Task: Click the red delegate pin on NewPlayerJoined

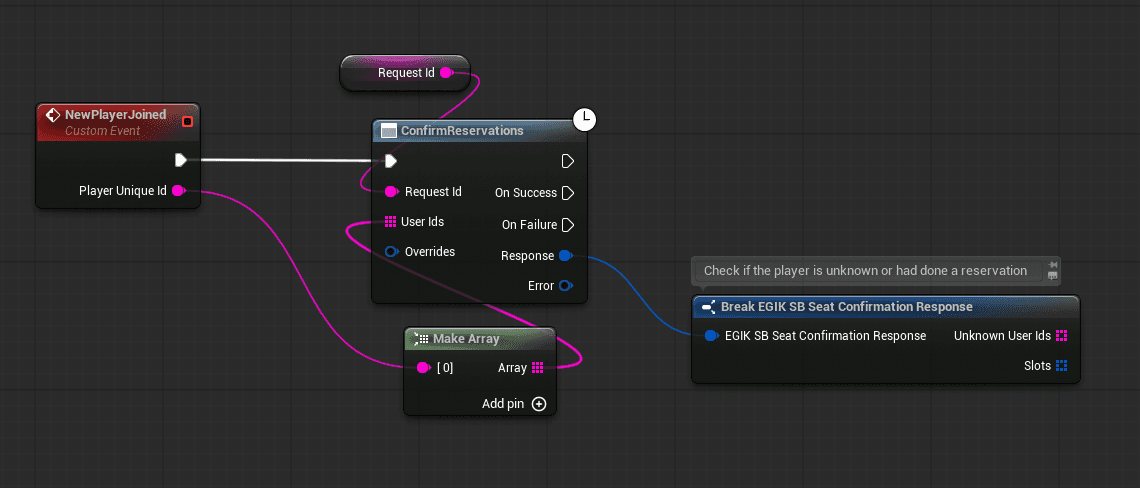Action: [x=187, y=121]
